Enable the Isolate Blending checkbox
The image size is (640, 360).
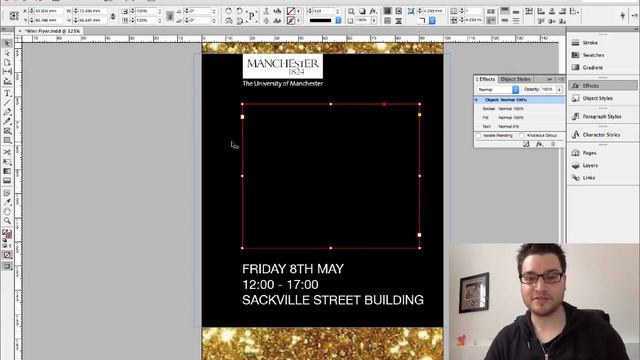[x=478, y=136]
